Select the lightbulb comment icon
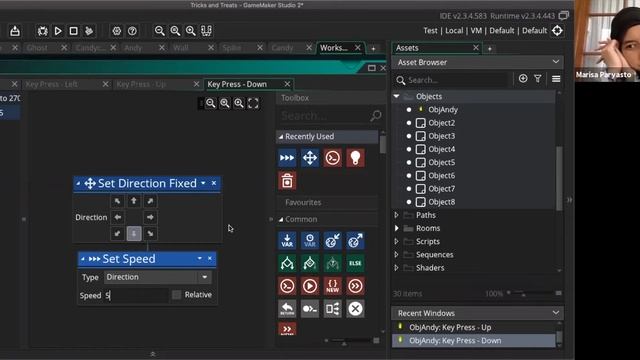640x360 pixels. point(355,158)
